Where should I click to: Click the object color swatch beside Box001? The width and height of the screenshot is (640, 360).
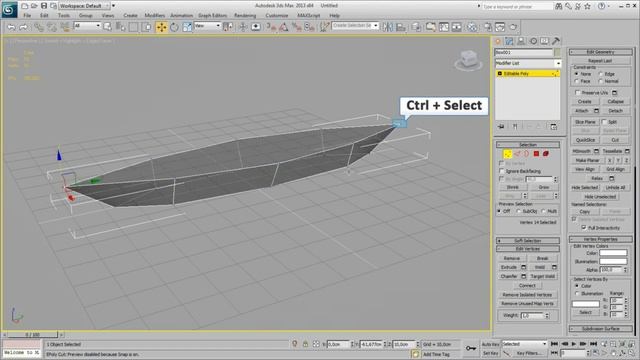558,53
